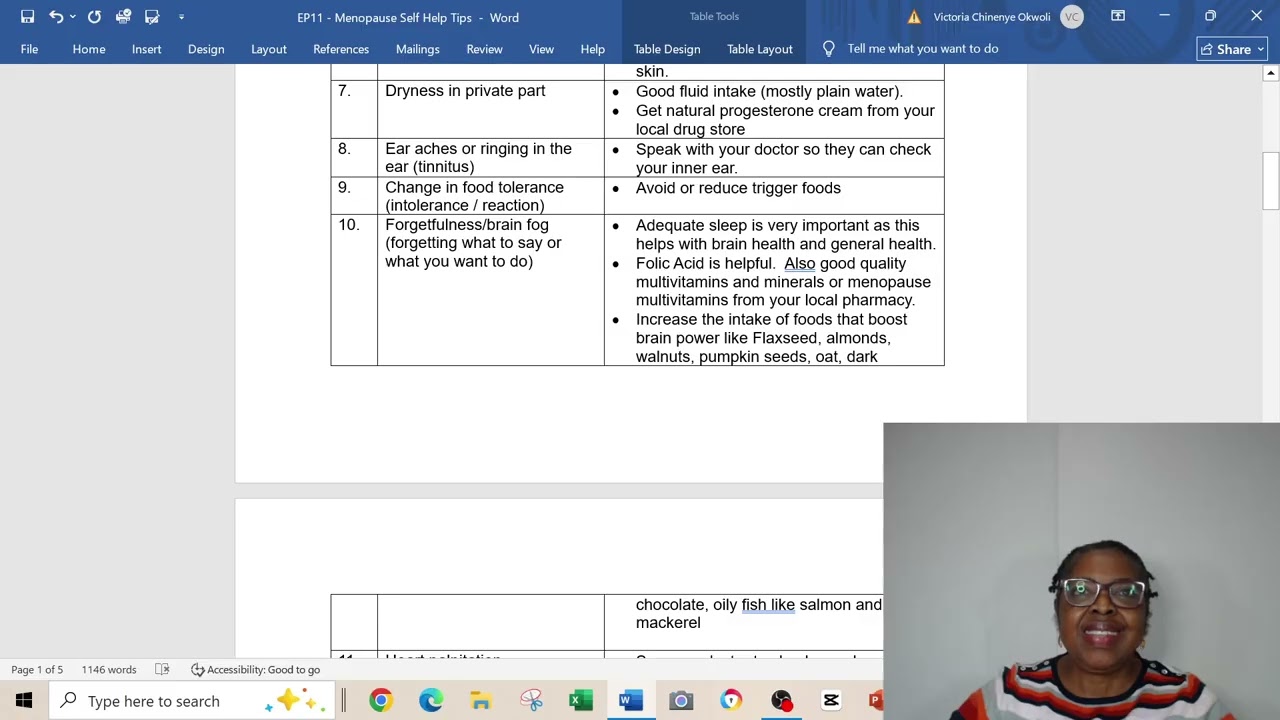Image resolution: width=1280 pixels, height=720 pixels.
Task: Click the VC account avatar
Action: (1072, 17)
